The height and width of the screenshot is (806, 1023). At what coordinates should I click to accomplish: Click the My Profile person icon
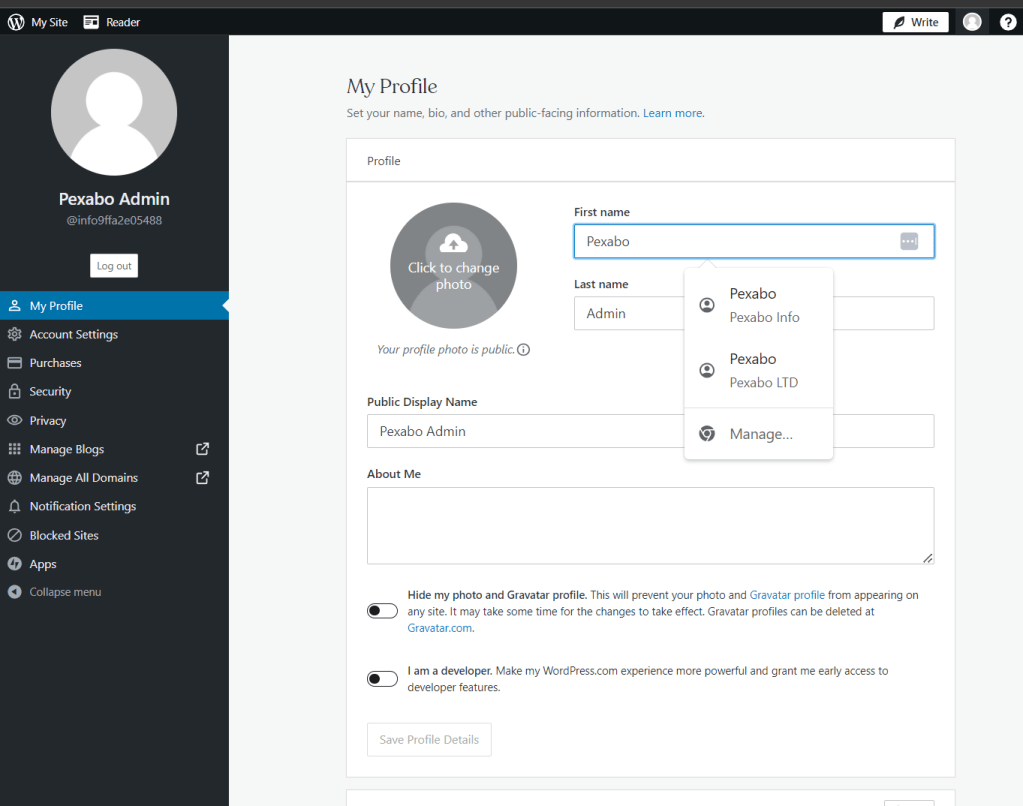[14, 305]
